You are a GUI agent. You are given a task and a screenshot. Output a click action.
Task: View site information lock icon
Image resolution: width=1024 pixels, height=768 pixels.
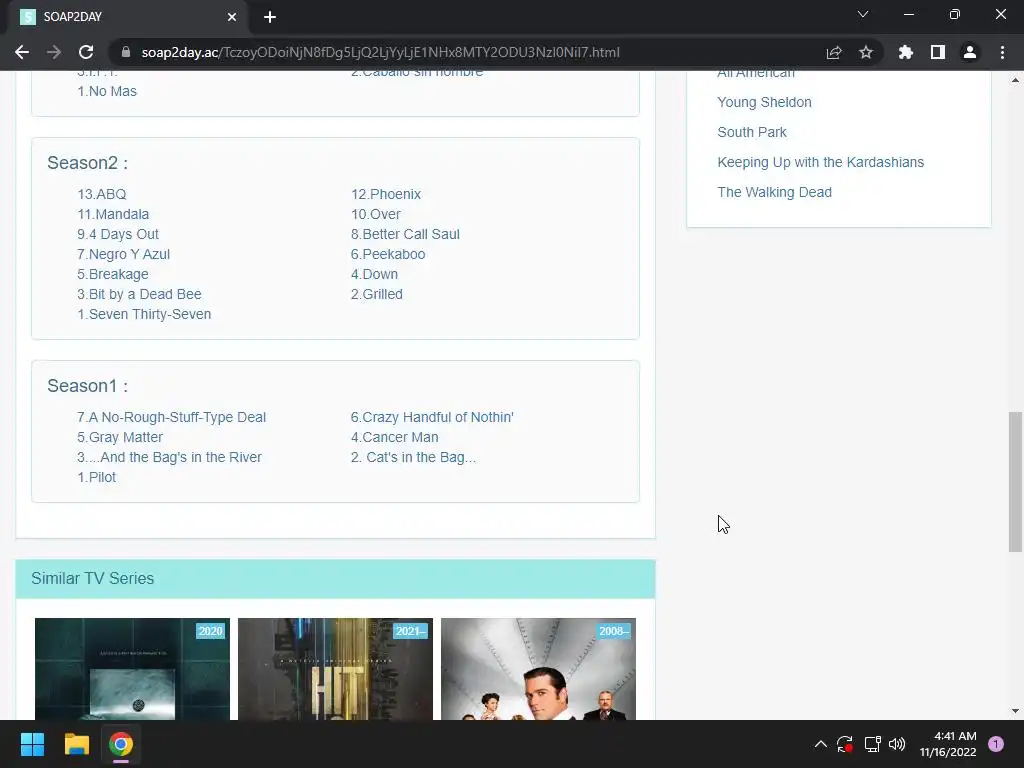(x=126, y=52)
